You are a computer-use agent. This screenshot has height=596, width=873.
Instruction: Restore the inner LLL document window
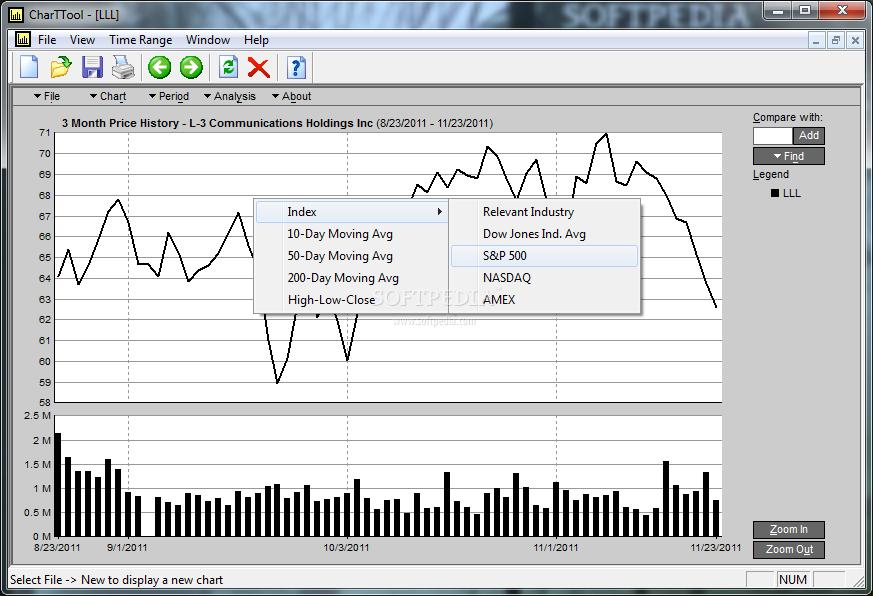[836, 40]
